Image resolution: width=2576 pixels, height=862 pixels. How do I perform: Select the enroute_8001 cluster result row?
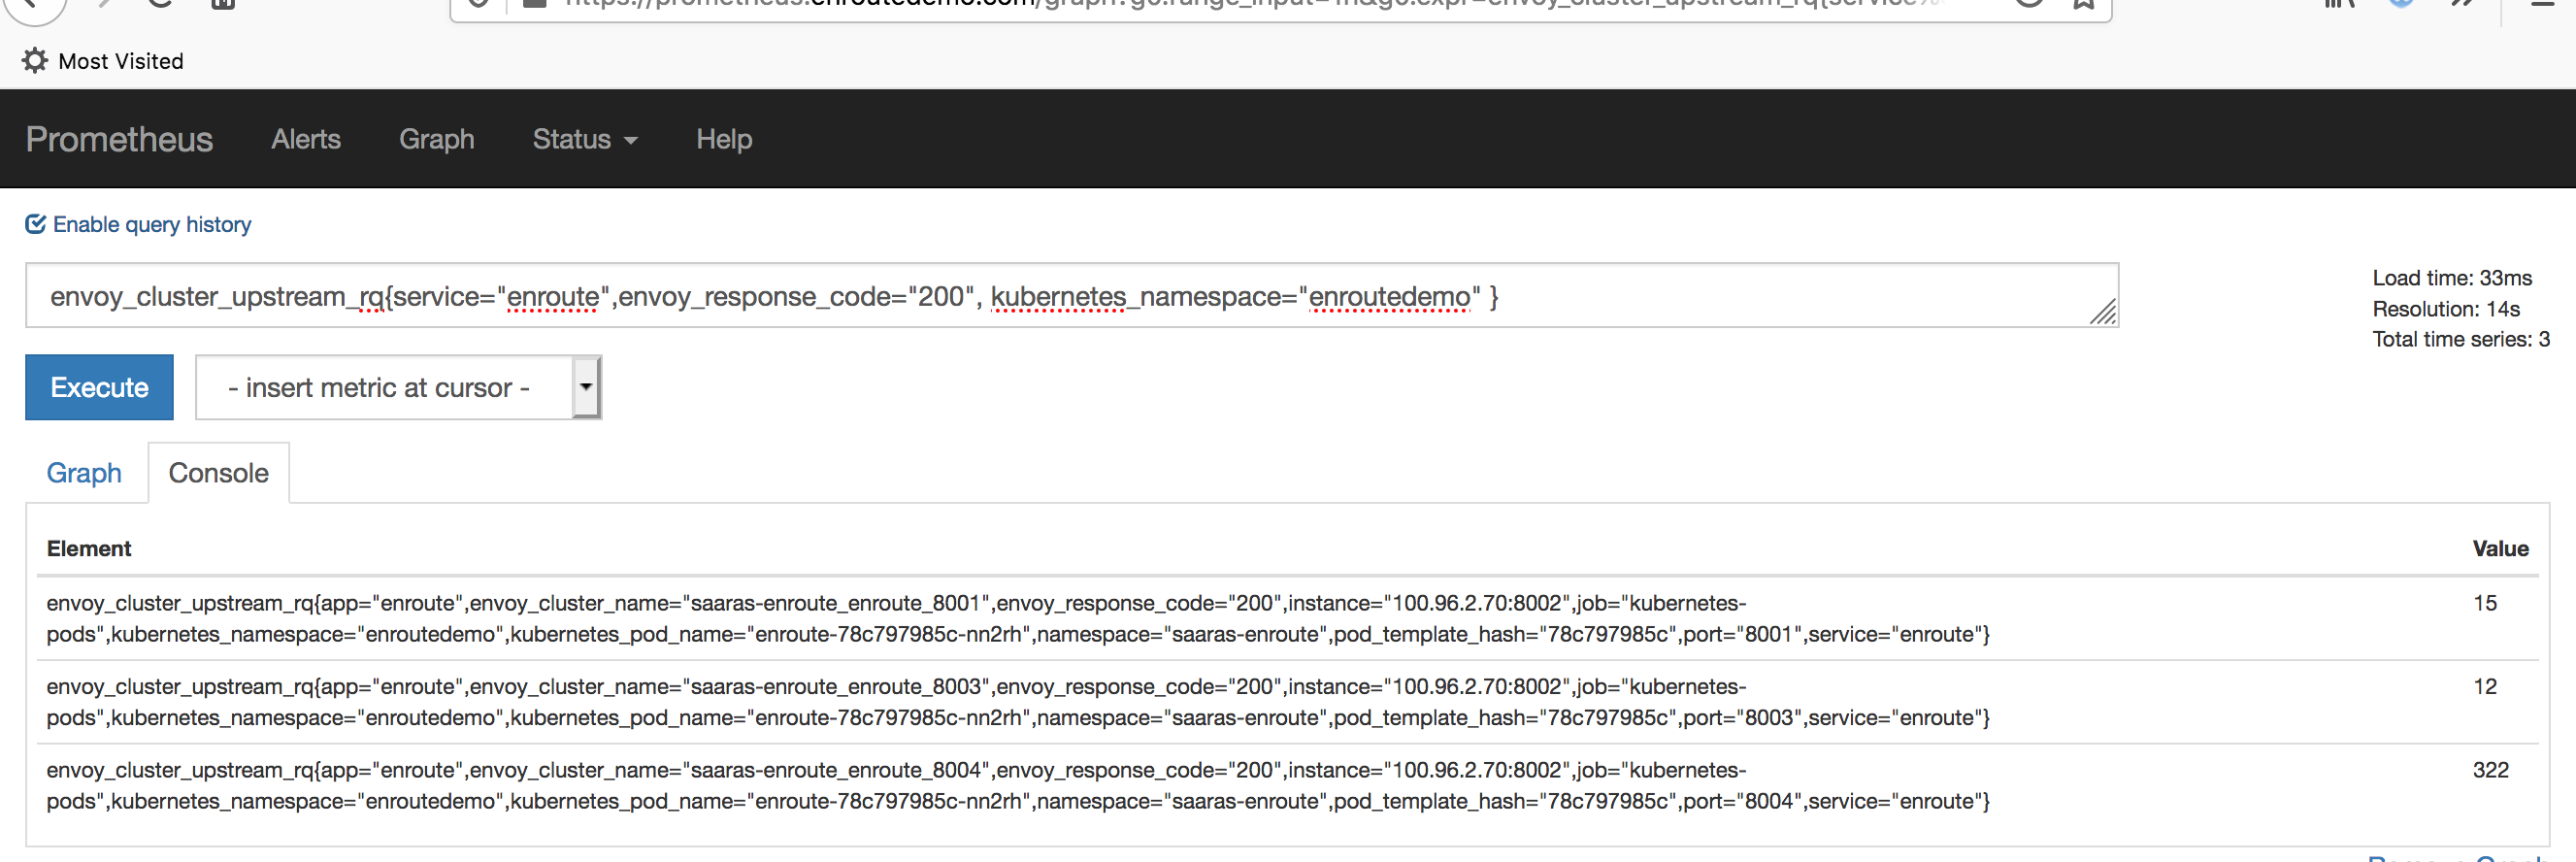pos(1288,618)
